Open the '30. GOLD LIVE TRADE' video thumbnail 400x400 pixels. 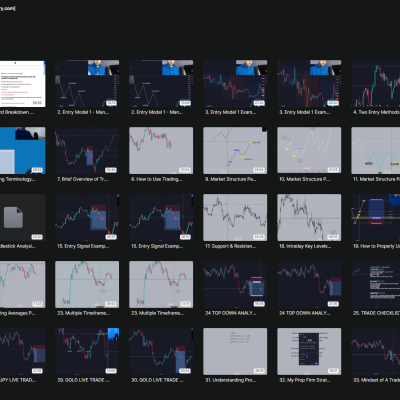pos(161,351)
